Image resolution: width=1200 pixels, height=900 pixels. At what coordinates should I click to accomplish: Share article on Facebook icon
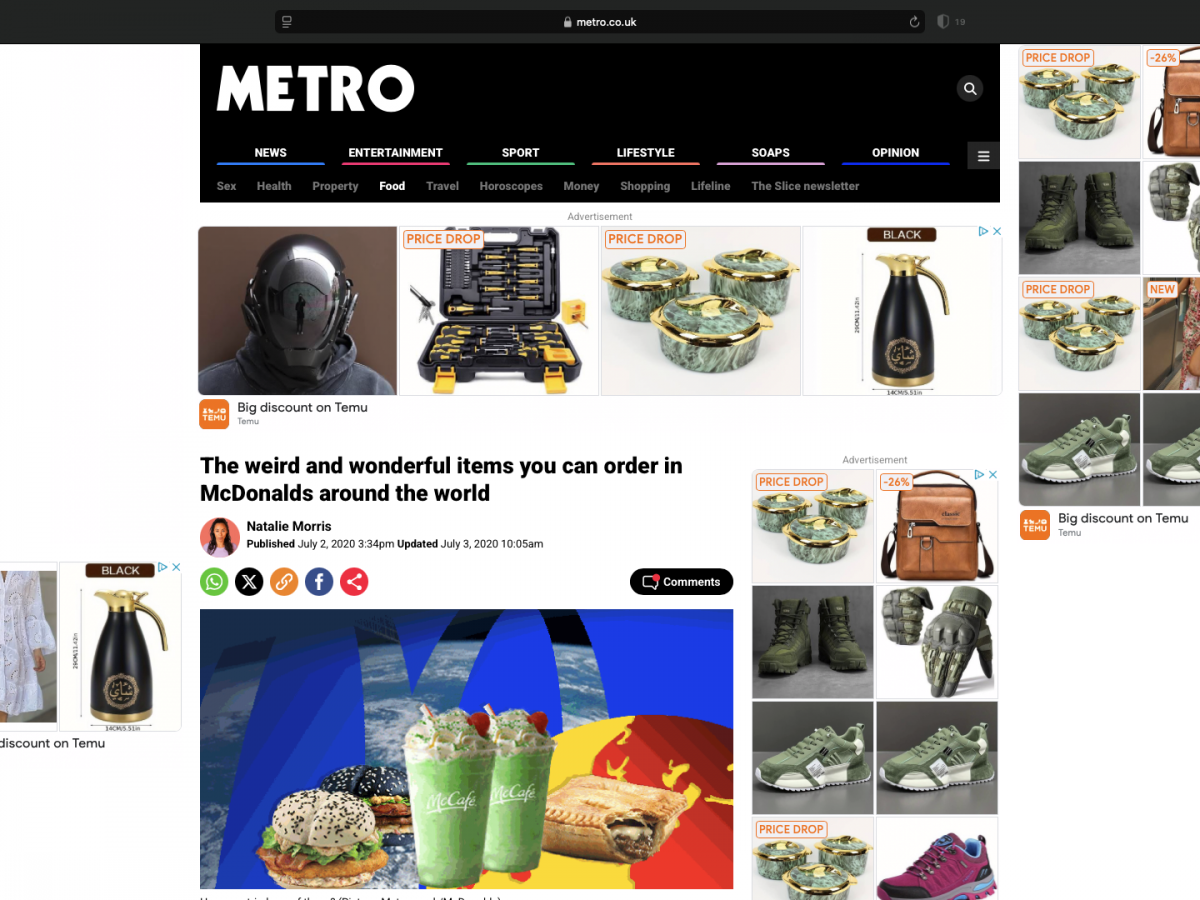[319, 581]
